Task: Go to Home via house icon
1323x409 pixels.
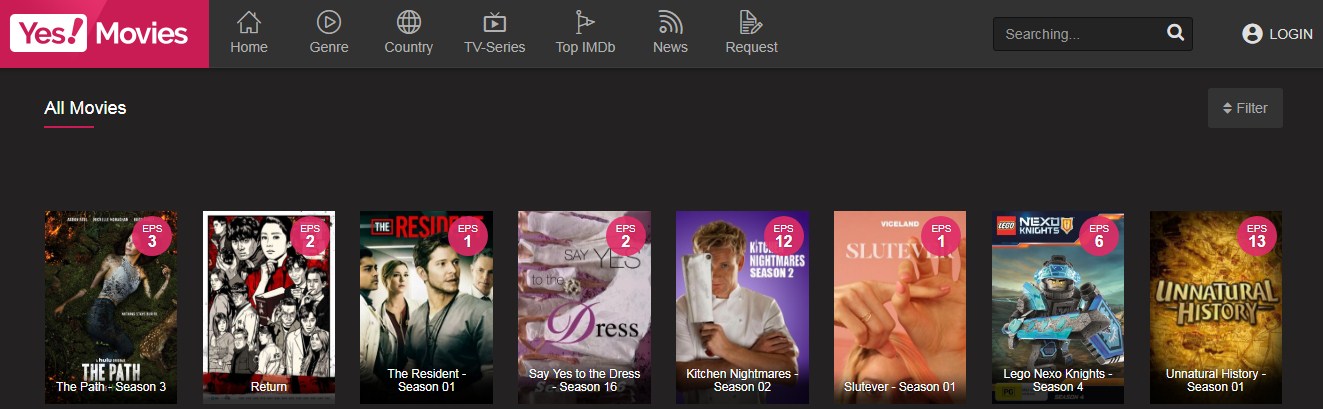Action: (x=249, y=21)
